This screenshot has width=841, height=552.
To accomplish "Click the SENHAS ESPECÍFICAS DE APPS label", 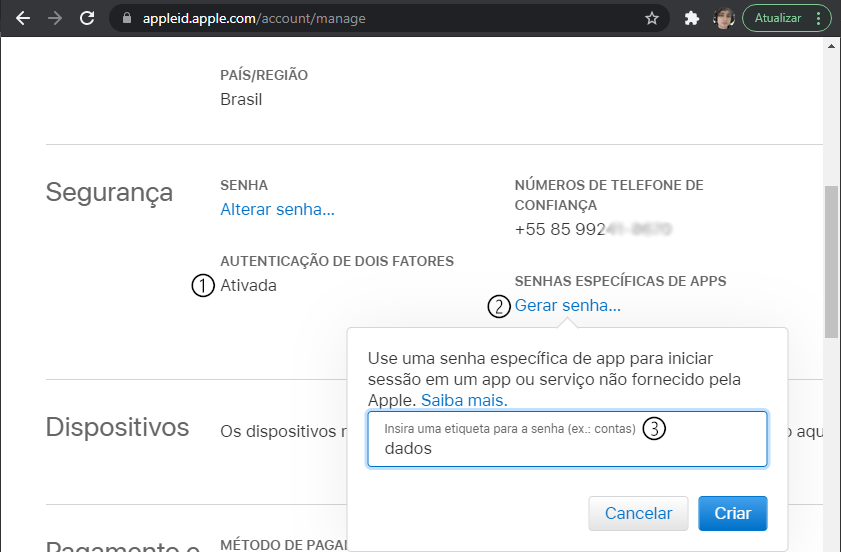I will (x=620, y=281).
